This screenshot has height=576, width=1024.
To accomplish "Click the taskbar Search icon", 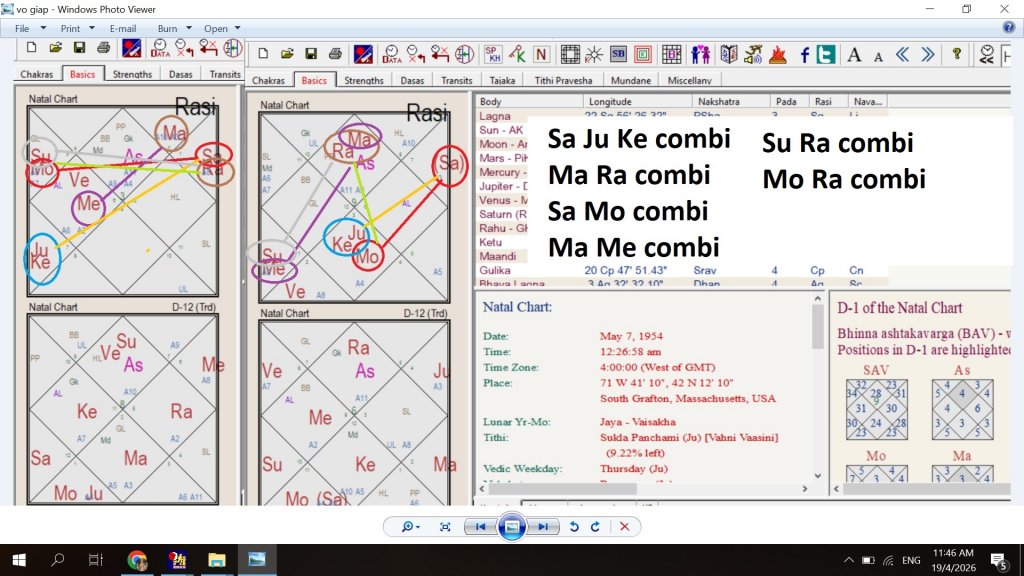I will click(x=57, y=560).
